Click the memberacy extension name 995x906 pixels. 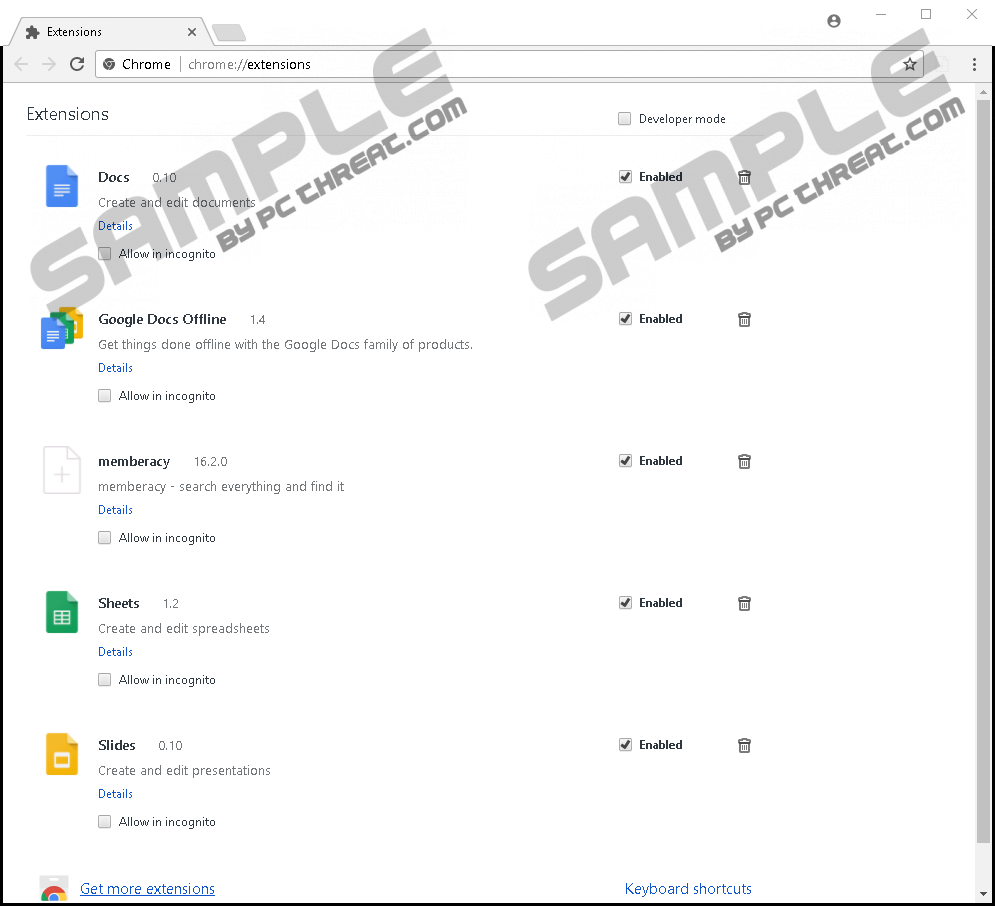coord(134,462)
